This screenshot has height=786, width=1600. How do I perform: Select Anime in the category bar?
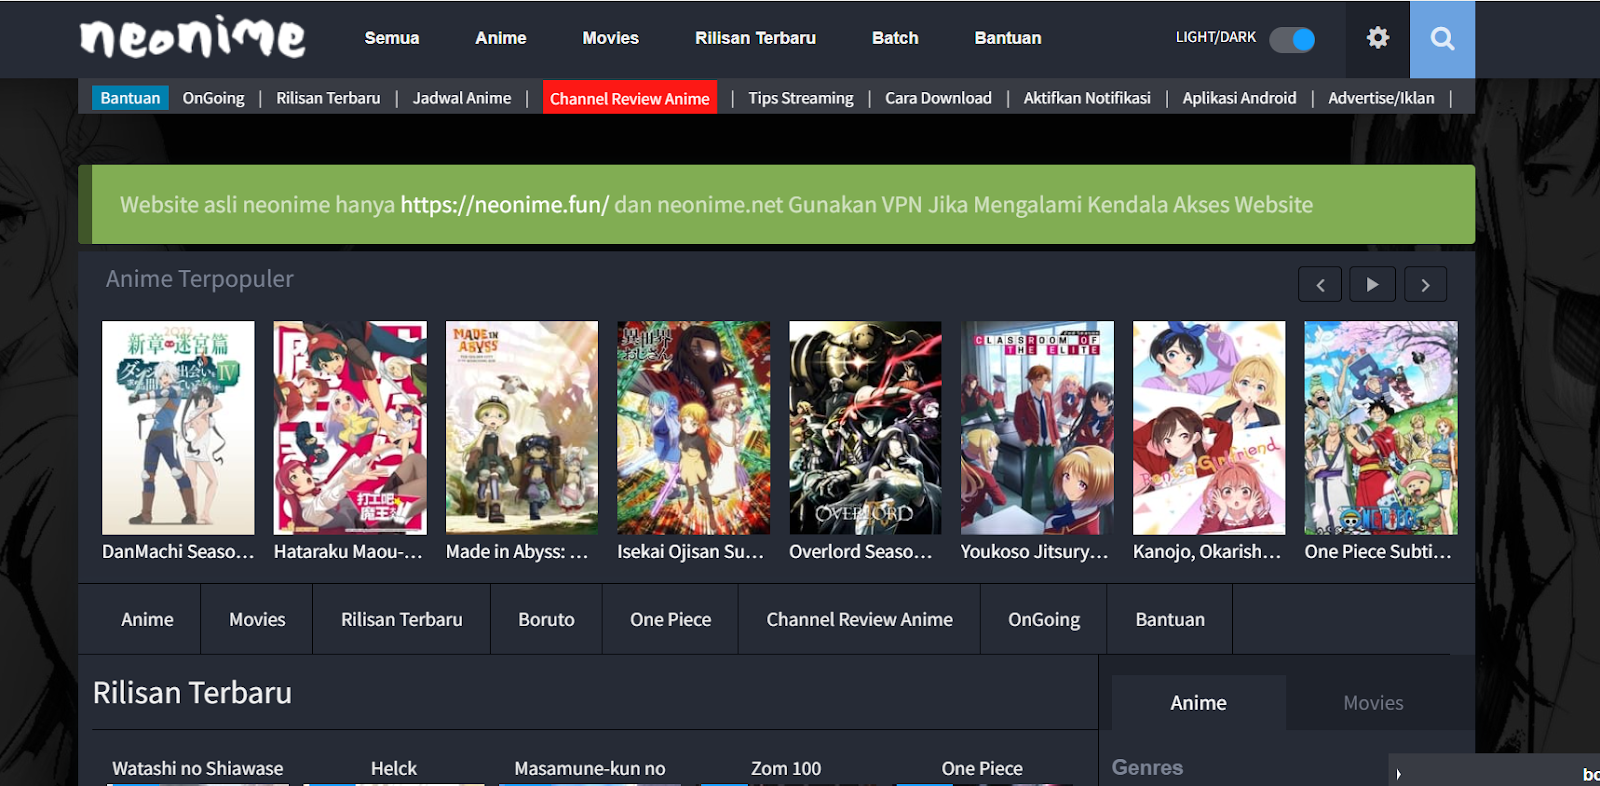147,620
